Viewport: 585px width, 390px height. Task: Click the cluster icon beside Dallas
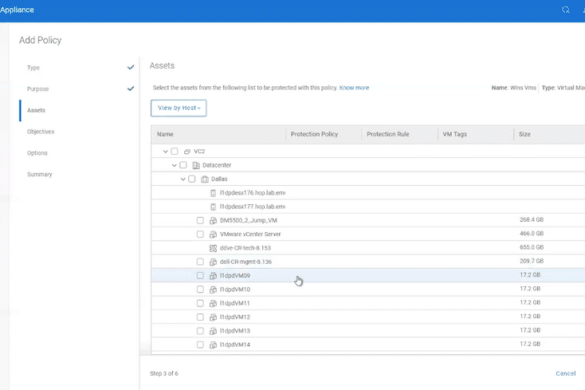click(204, 179)
